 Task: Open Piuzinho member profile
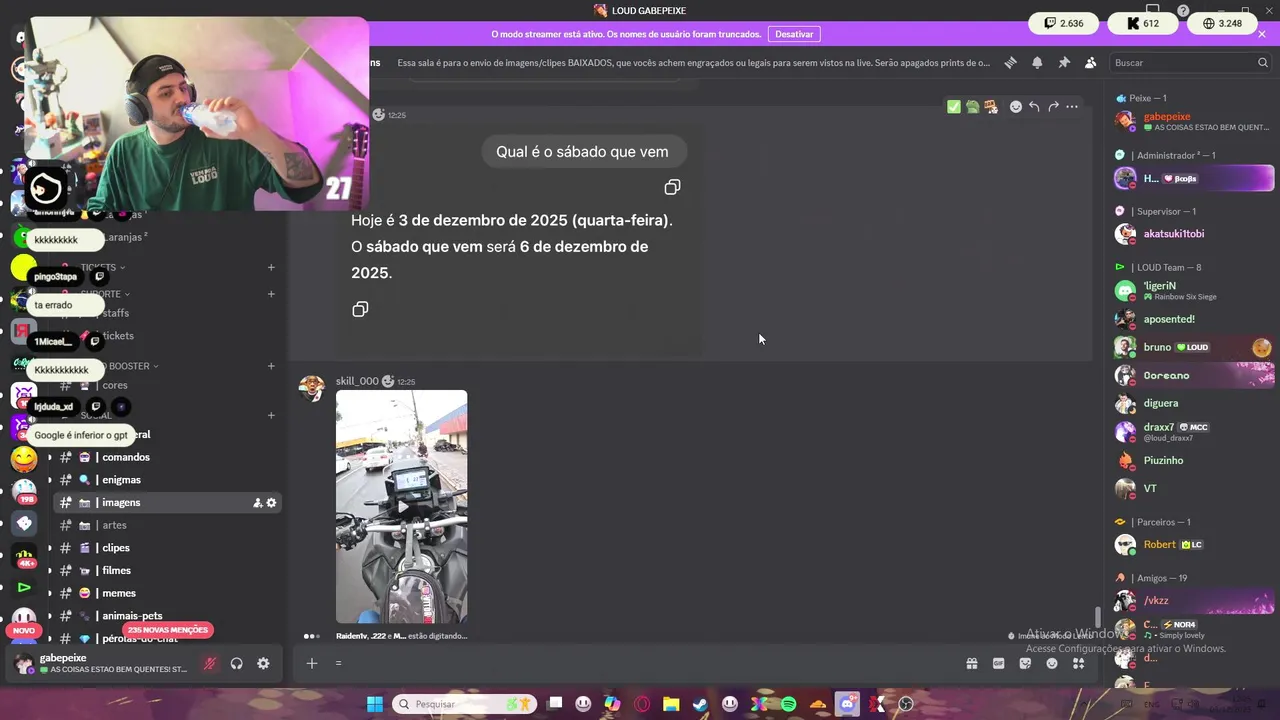[1194, 460]
